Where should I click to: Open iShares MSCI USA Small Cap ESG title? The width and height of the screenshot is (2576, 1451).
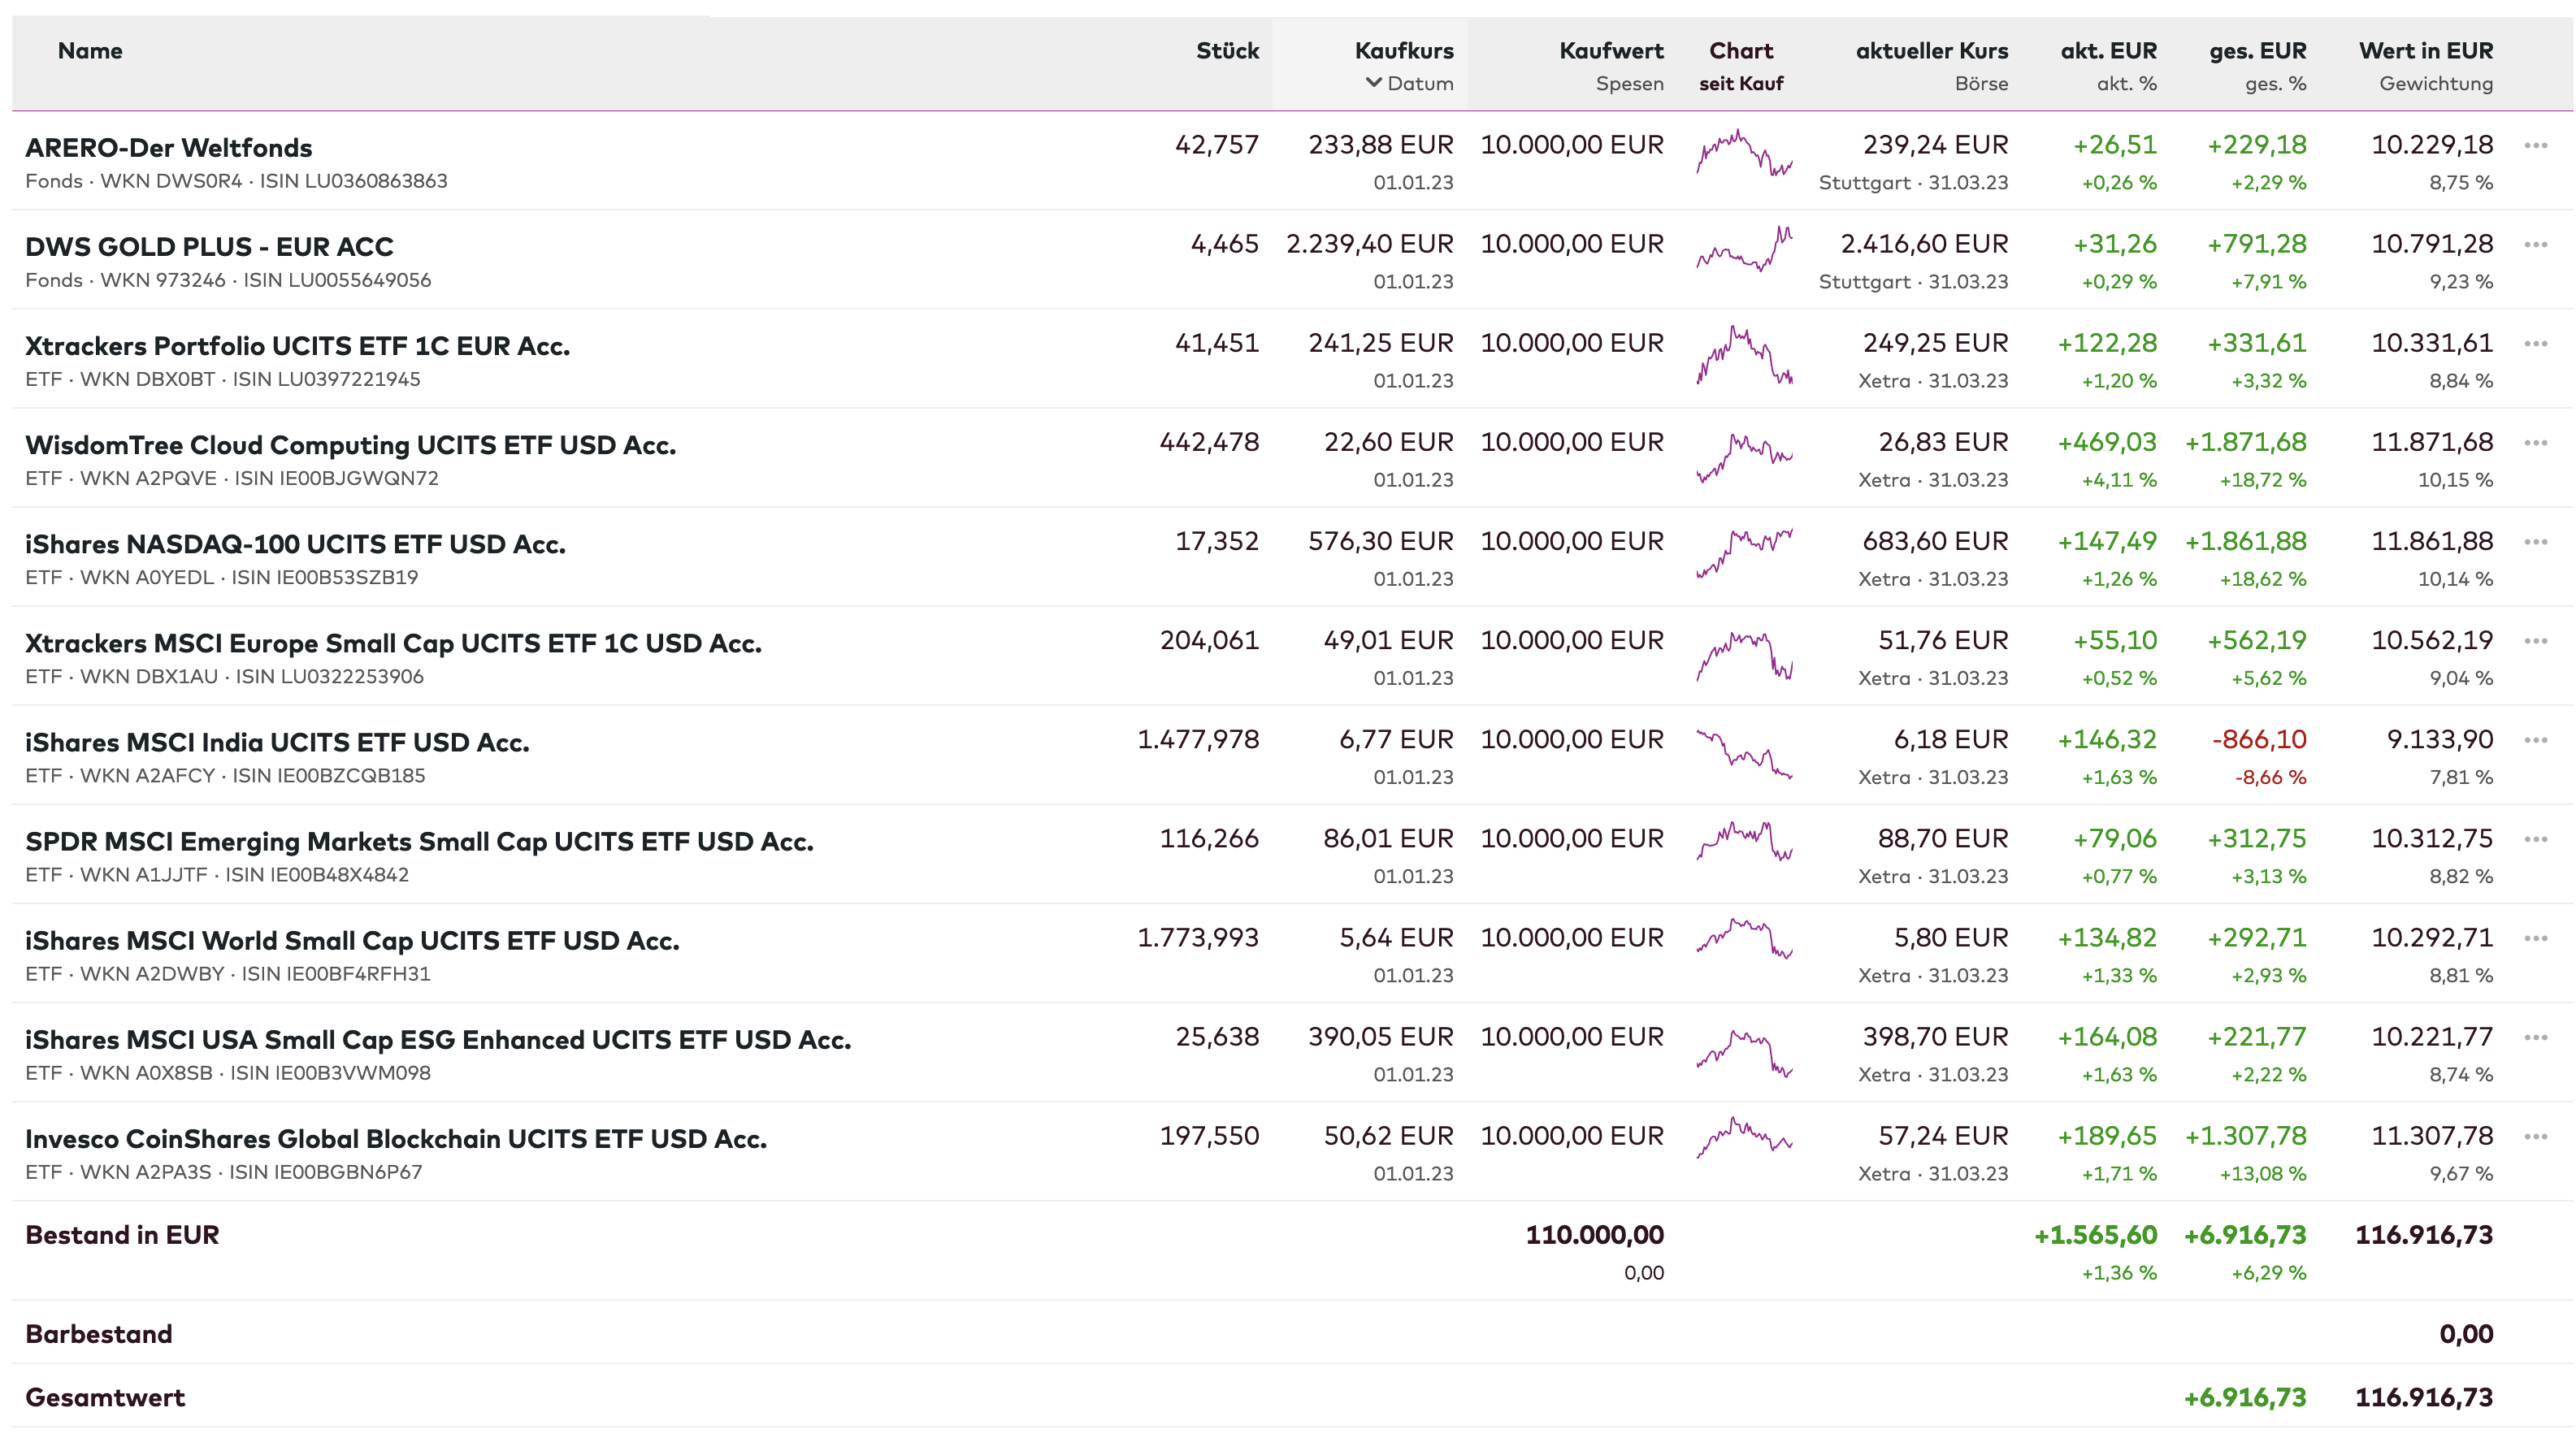438,1040
